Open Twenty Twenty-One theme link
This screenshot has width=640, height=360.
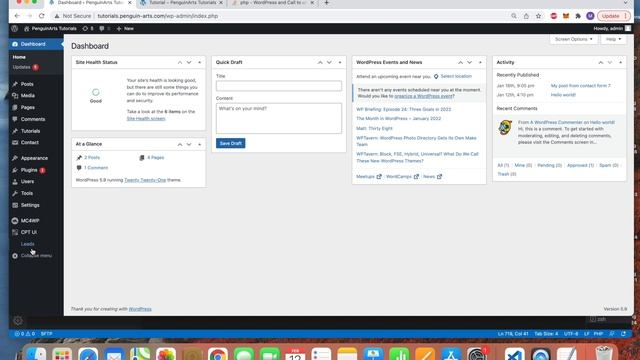tap(145, 180)
